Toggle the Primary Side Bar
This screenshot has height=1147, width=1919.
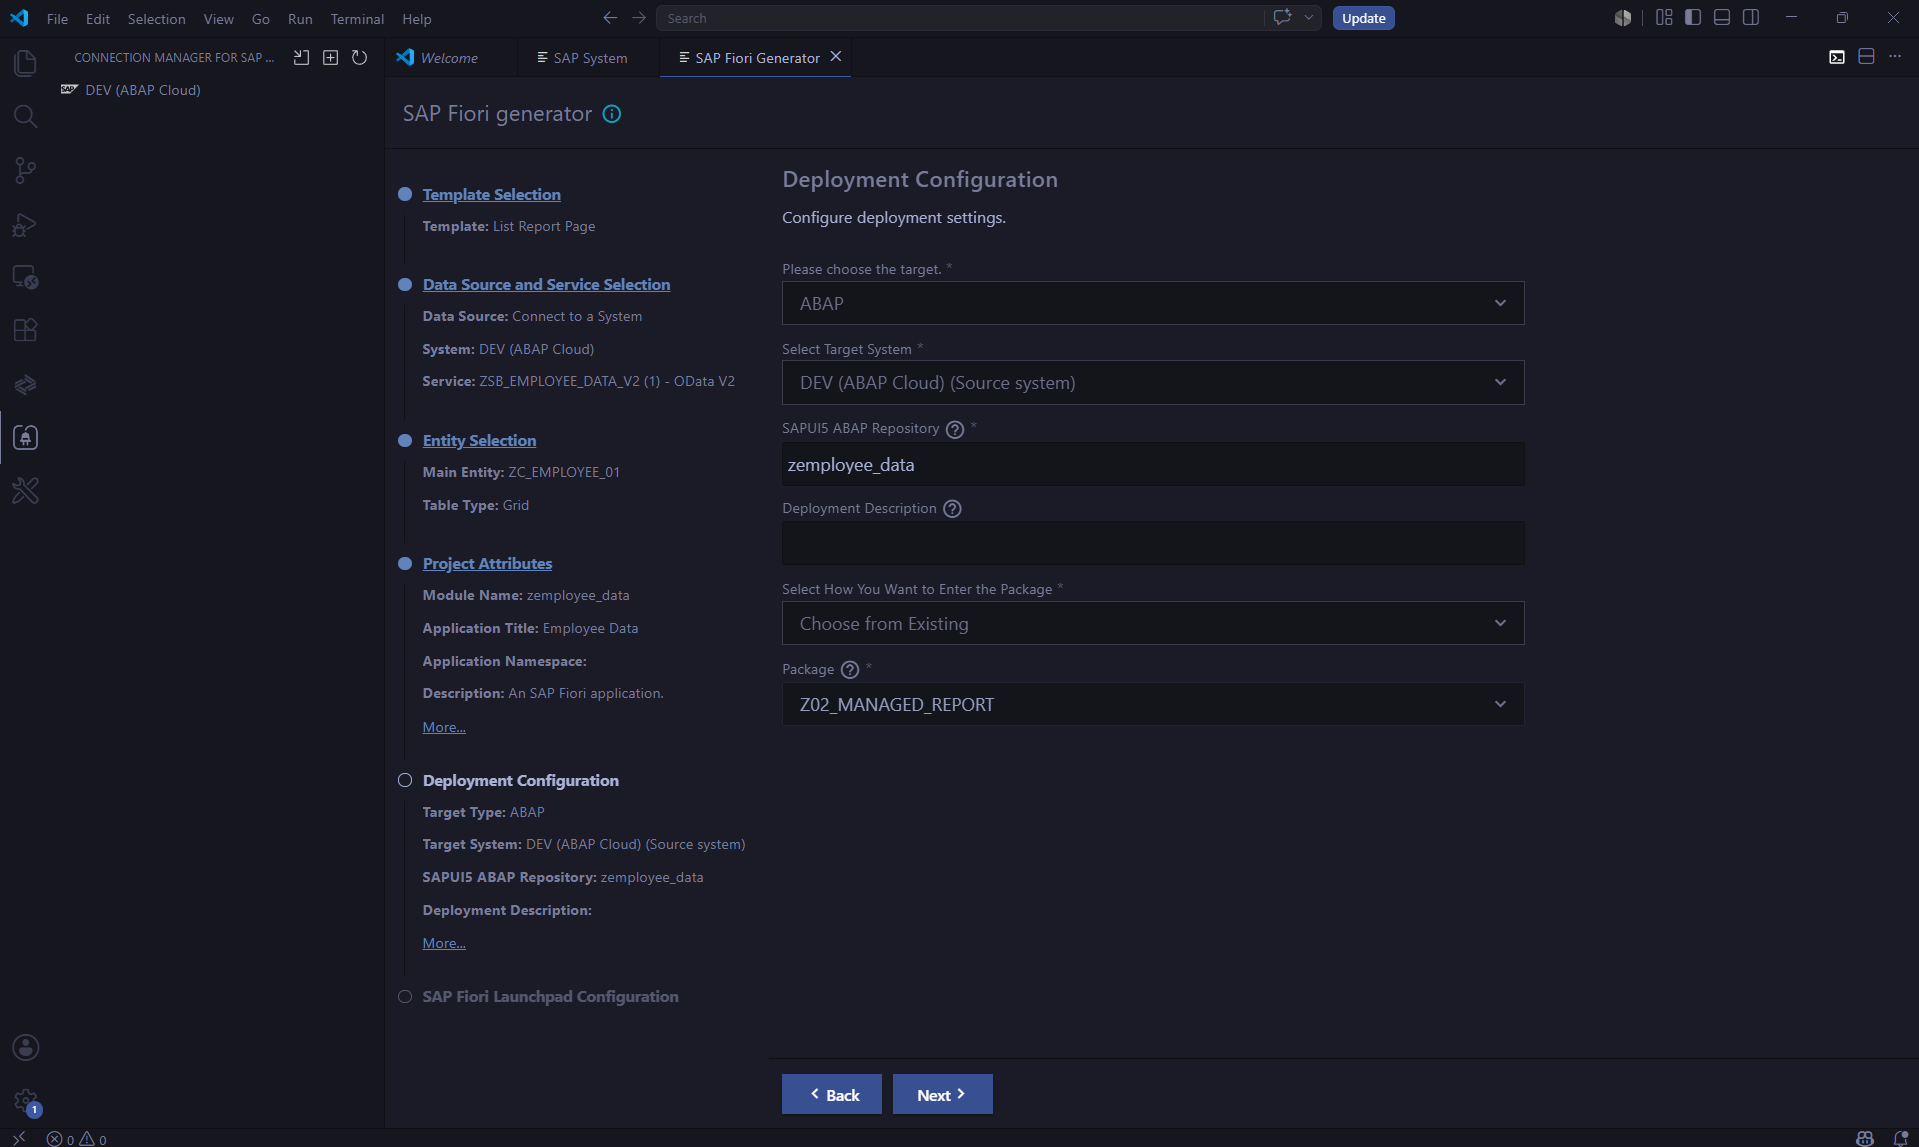pos(1693,18)
